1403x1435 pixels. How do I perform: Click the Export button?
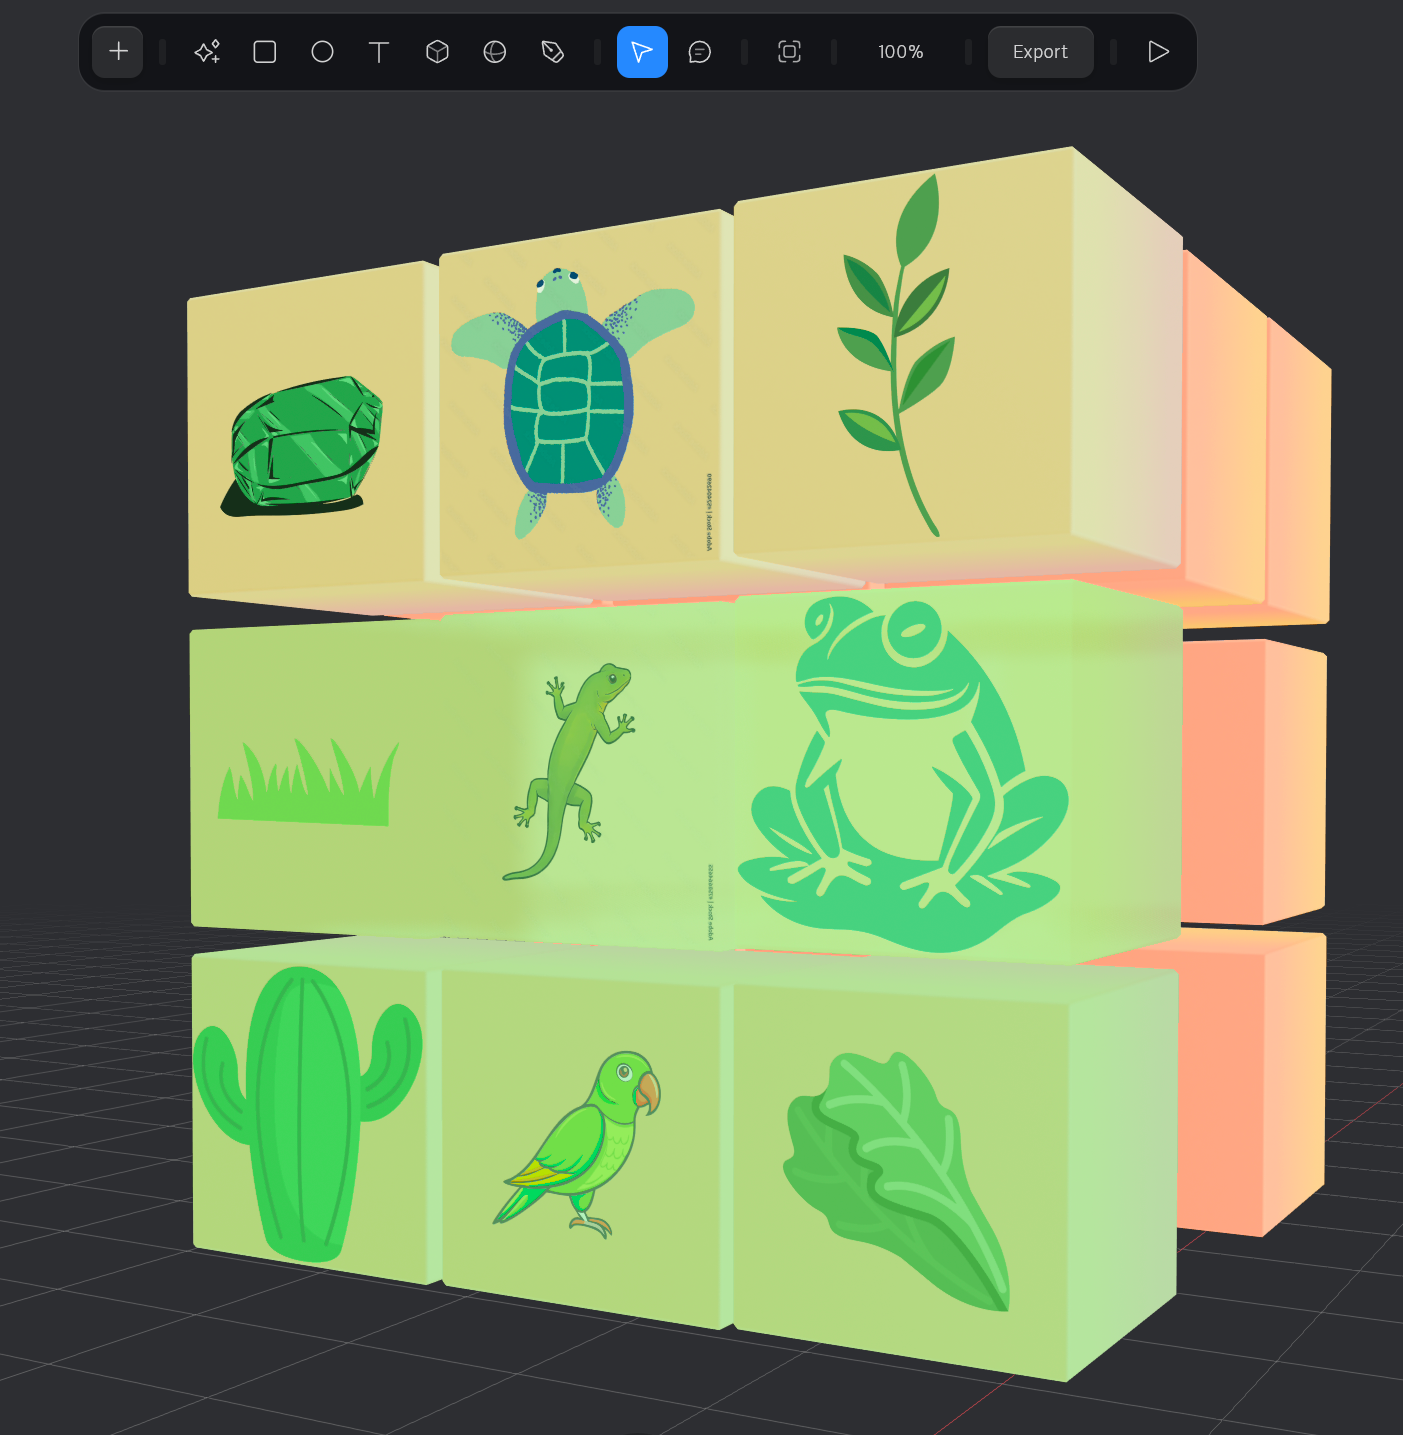coord(1040,52)
